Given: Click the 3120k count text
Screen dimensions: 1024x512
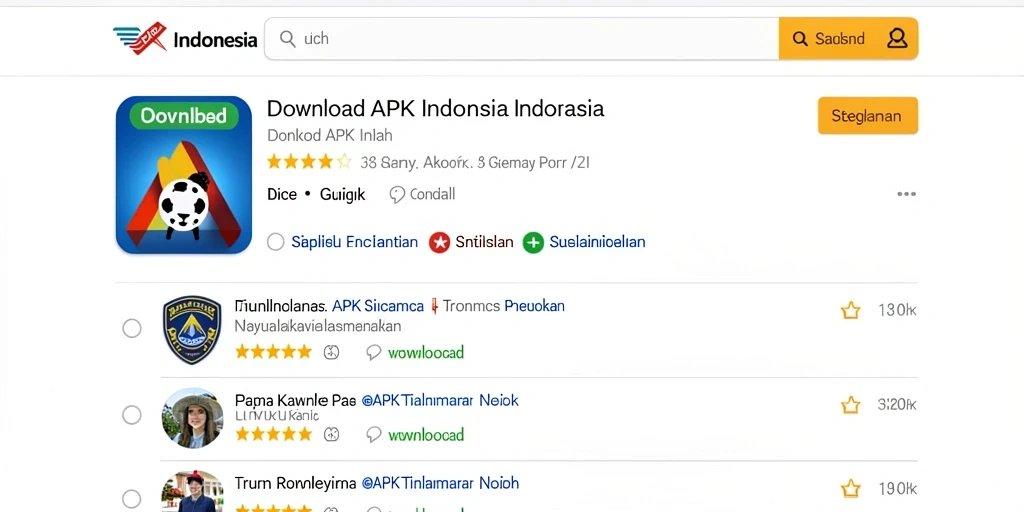Looking at the screenshot, I should coord(897,405).
